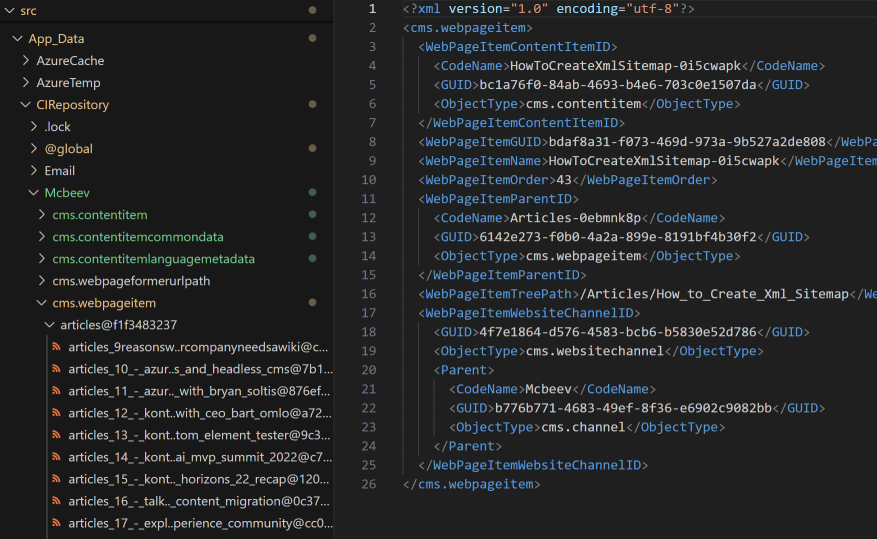The height and width of the screenshot is (539, 877).
Task: Click XML icon of articles_13_-_kont file
Action: coord(56,435)
